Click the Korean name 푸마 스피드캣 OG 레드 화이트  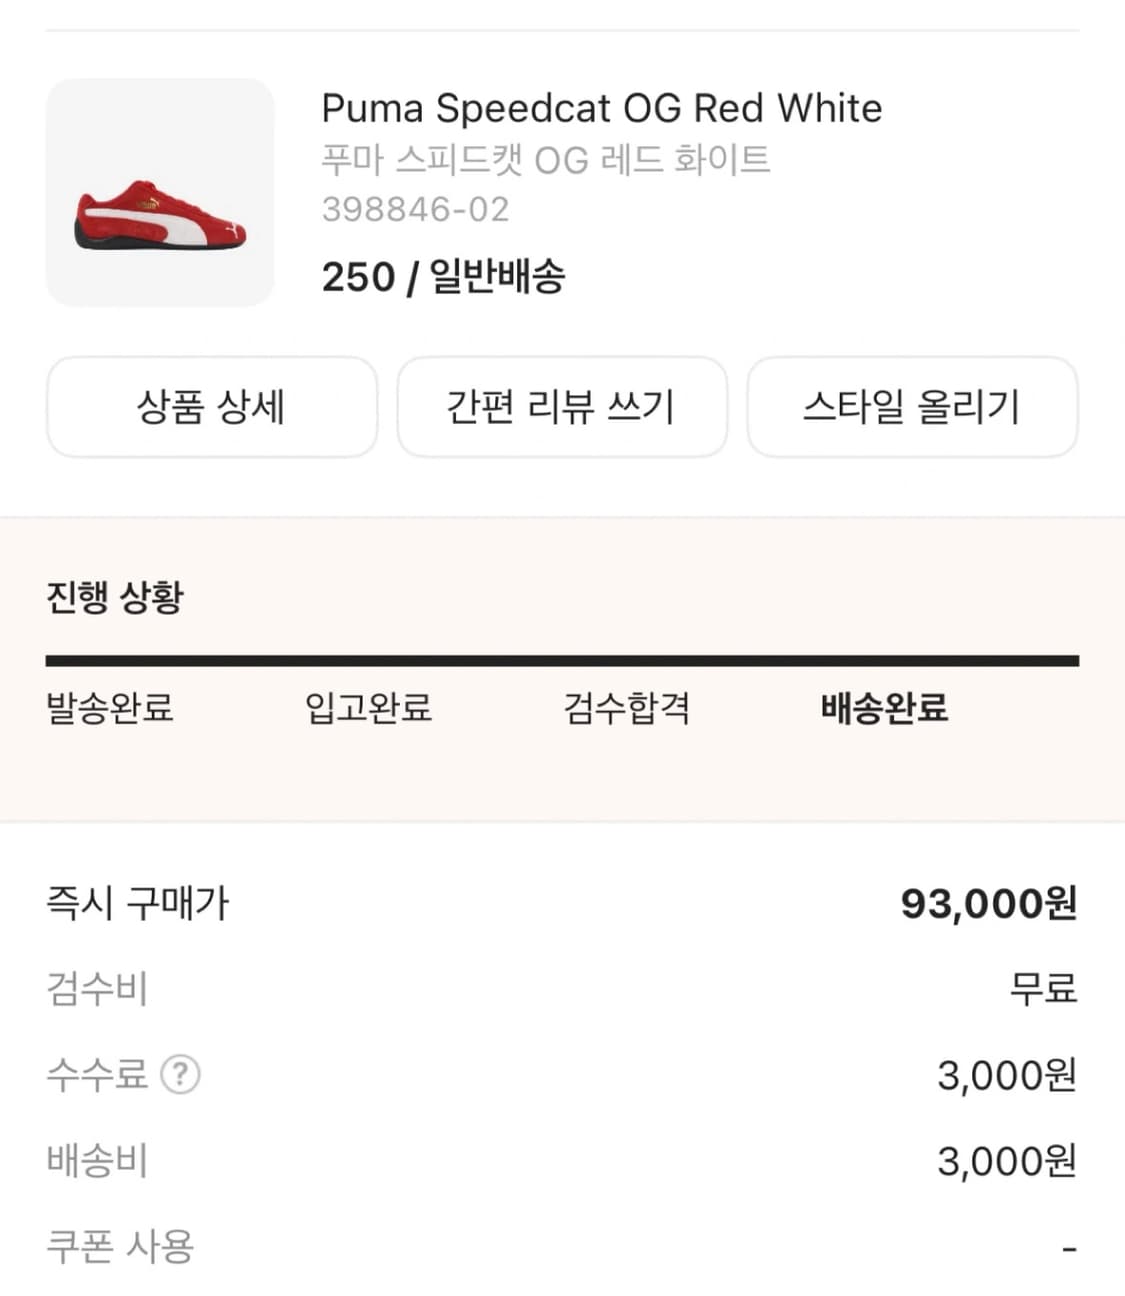[546, 160]
